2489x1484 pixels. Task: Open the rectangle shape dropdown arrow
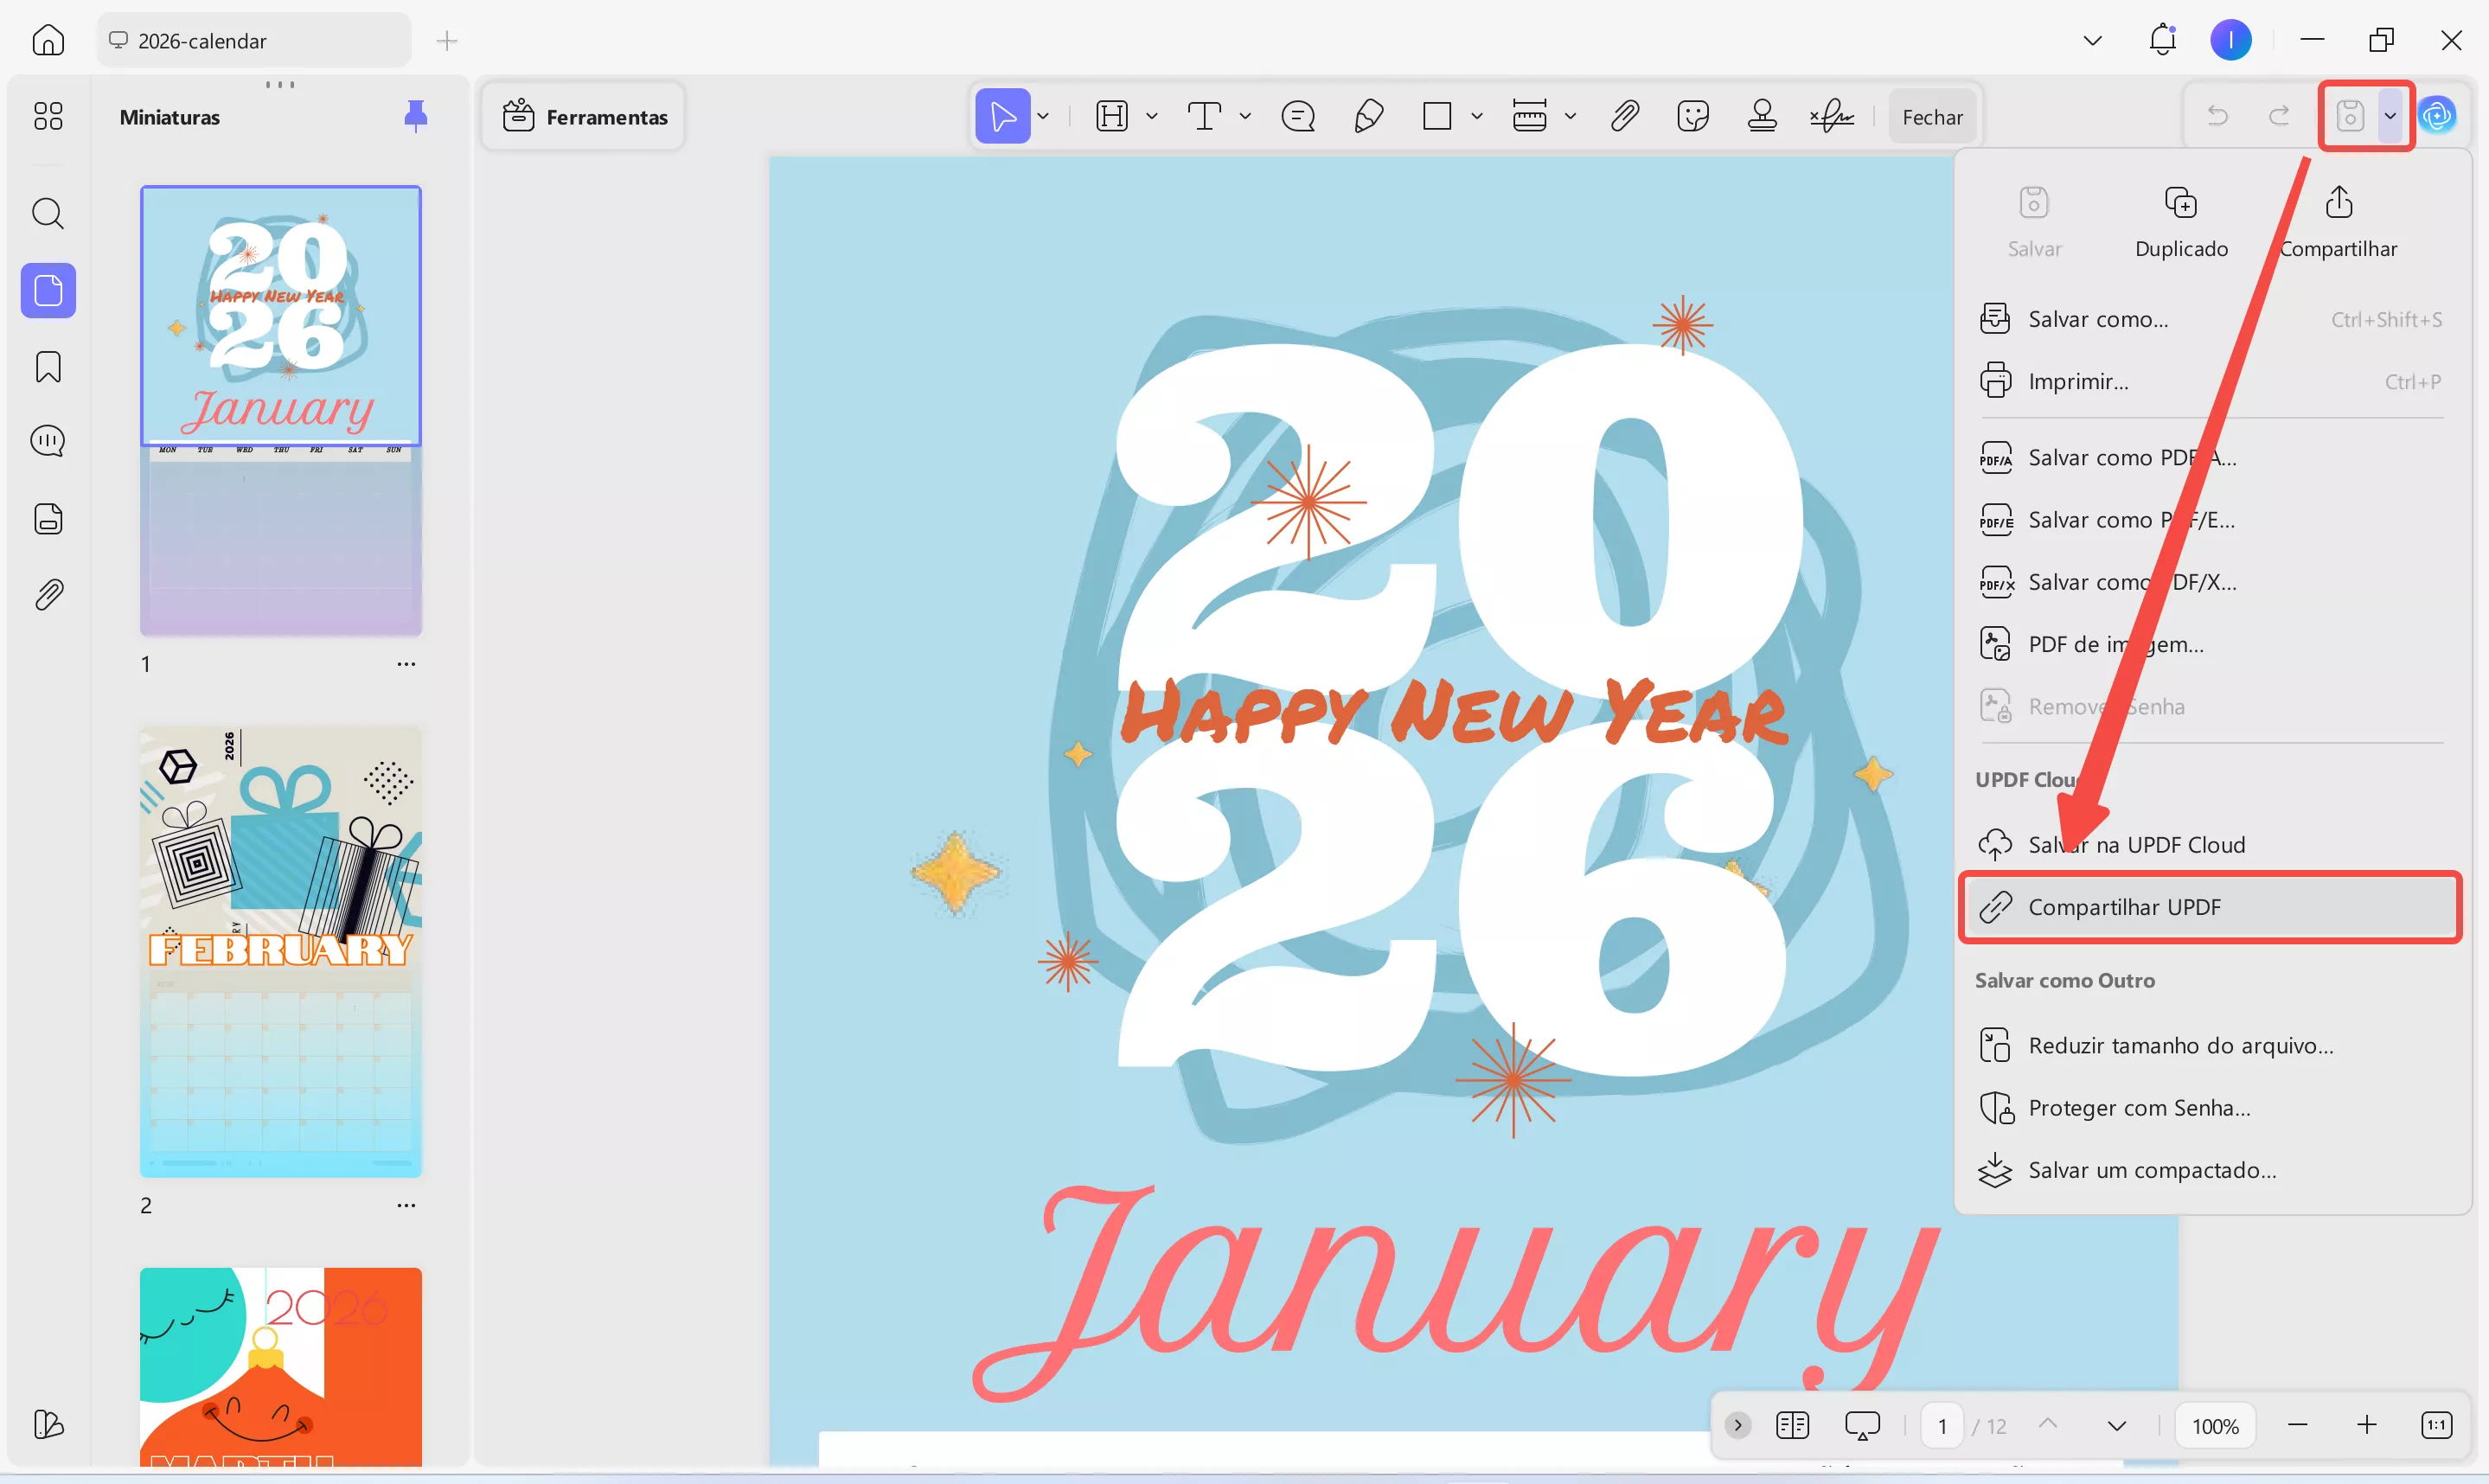1477,117
